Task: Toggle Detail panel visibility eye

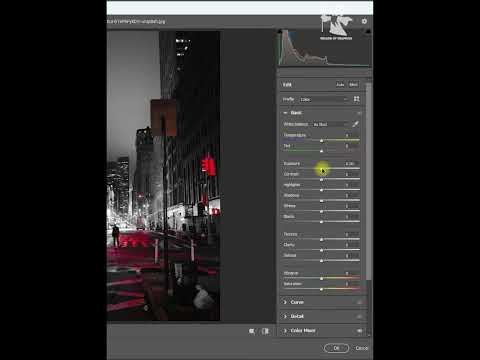Action: click(x=359, y=316)
